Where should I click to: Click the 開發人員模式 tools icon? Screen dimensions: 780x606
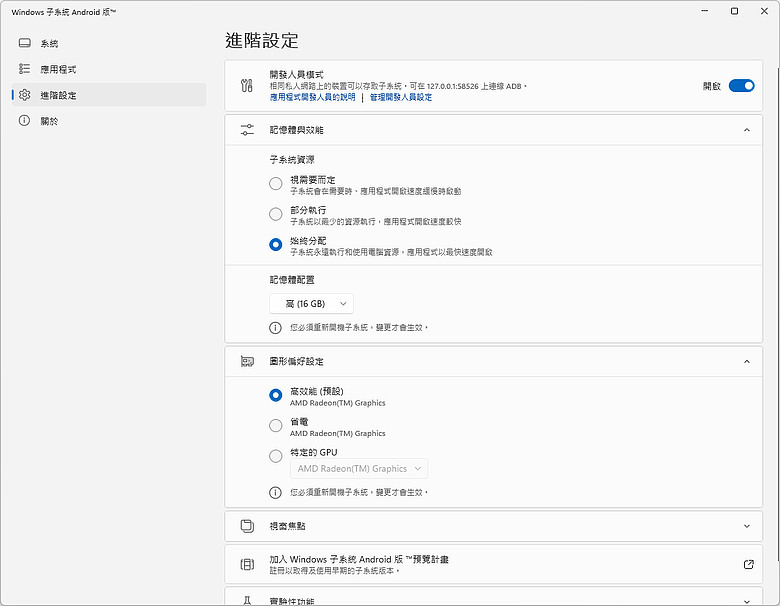pyautogui.click(x=247, y=86)
